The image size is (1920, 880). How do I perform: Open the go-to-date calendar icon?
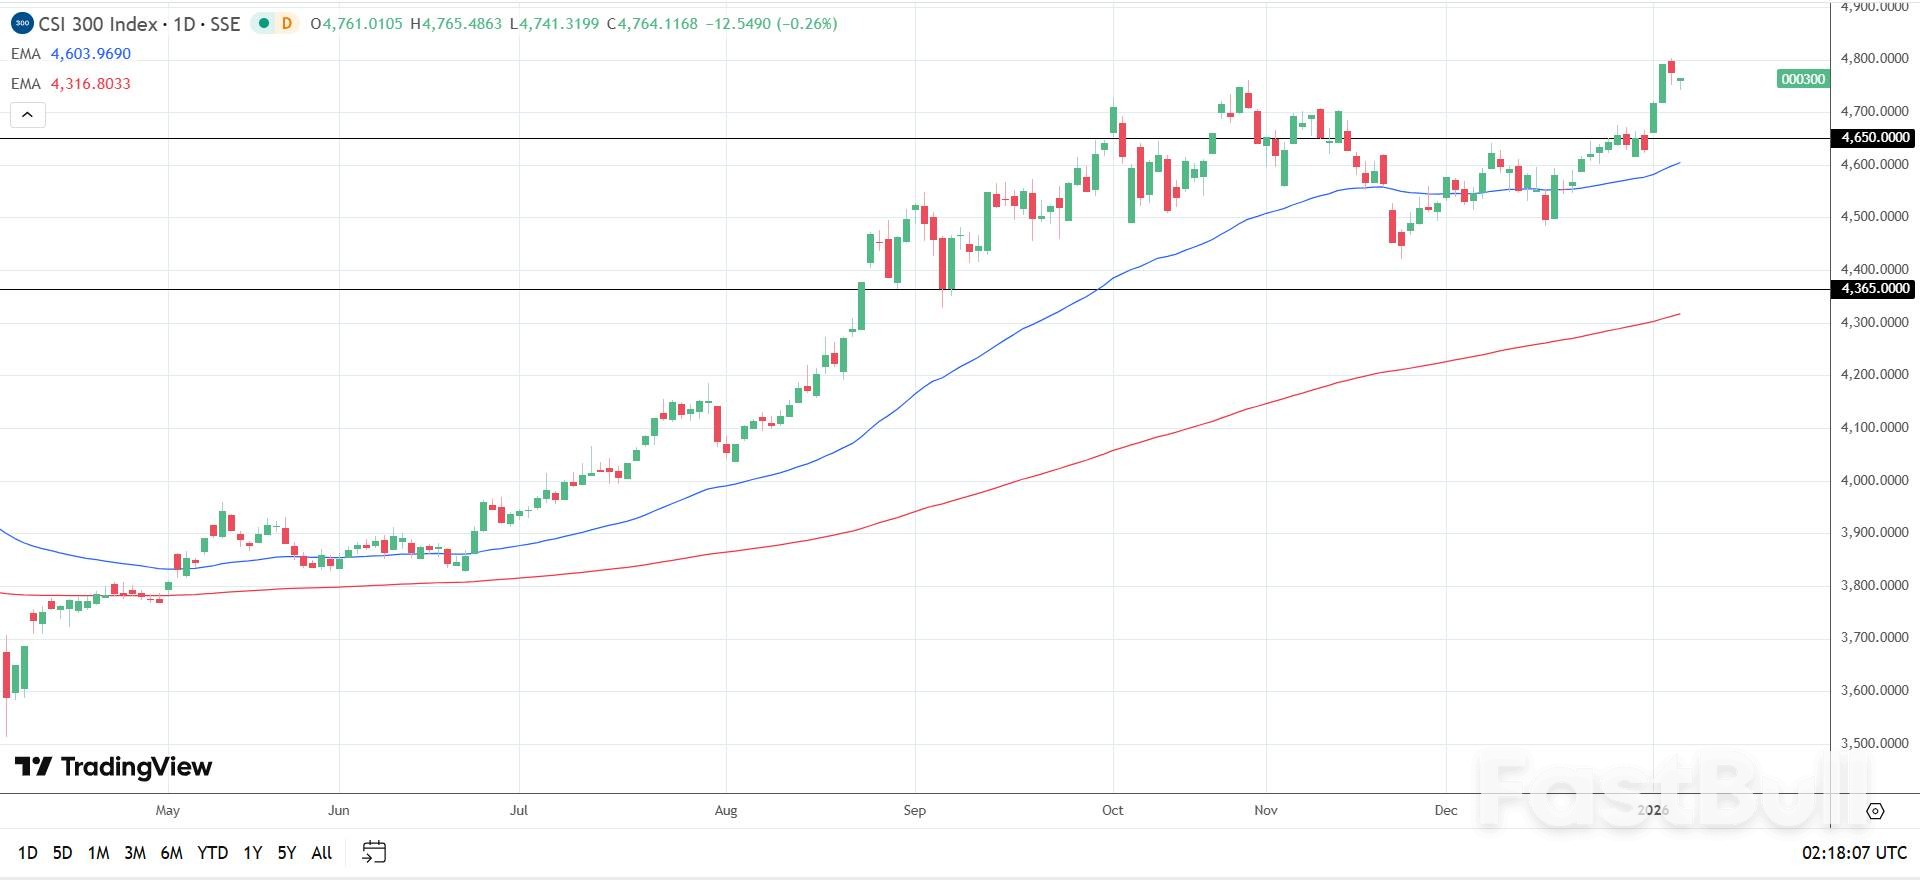pos(374,852)
